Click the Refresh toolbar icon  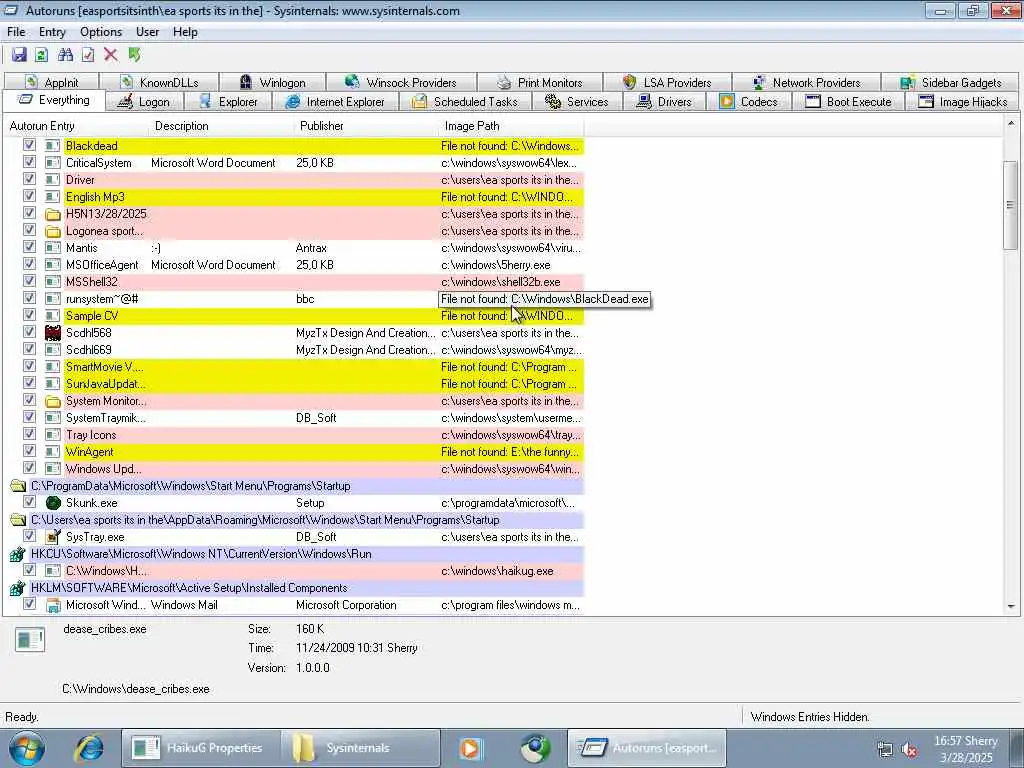[42, 55]
